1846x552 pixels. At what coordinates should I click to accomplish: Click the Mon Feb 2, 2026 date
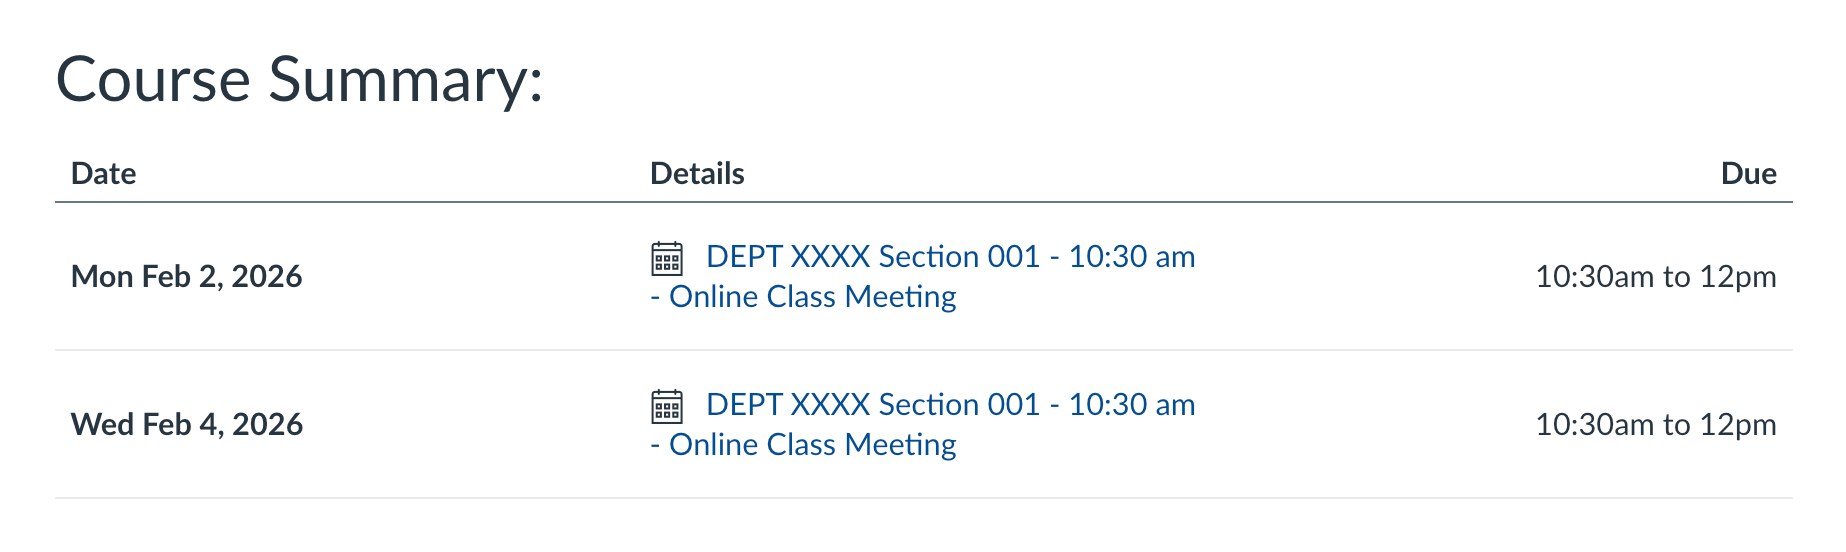click(187, 277)
